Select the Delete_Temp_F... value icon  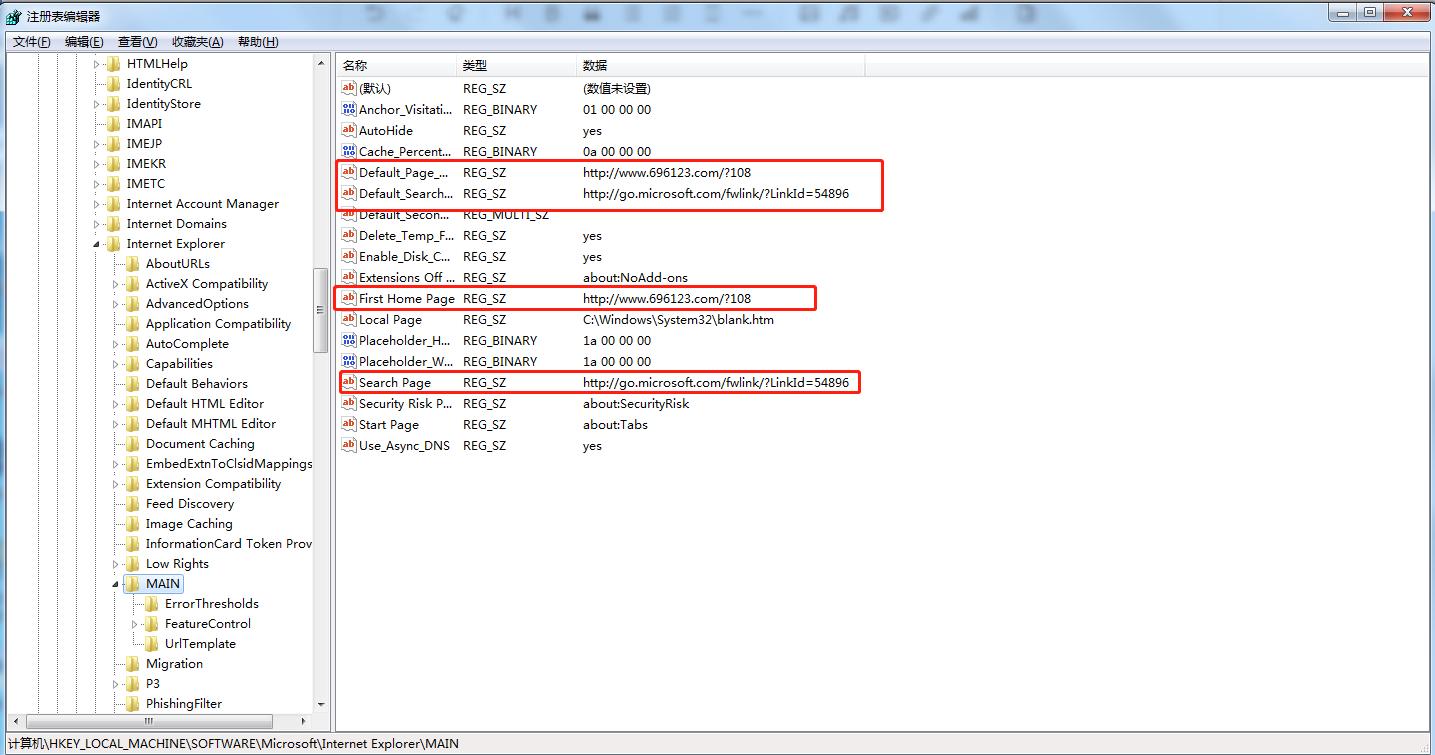(x=349, y=235)
